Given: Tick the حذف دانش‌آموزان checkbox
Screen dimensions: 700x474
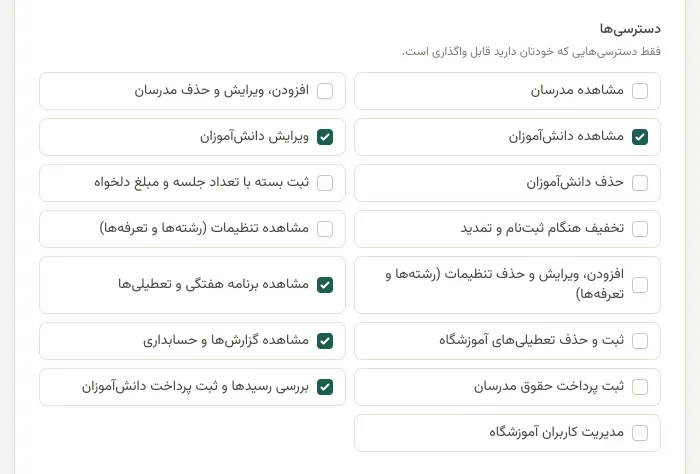Looking at the screenshot, I should tap(640, 183).
